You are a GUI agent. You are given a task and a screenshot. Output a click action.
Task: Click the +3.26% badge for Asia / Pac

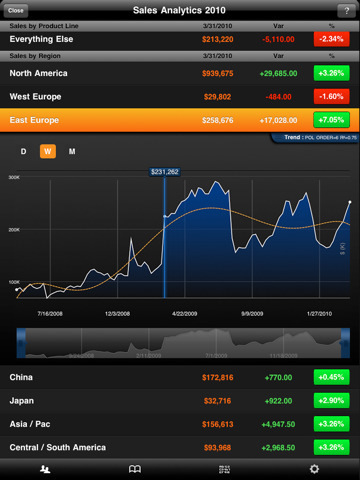point(331,424)
